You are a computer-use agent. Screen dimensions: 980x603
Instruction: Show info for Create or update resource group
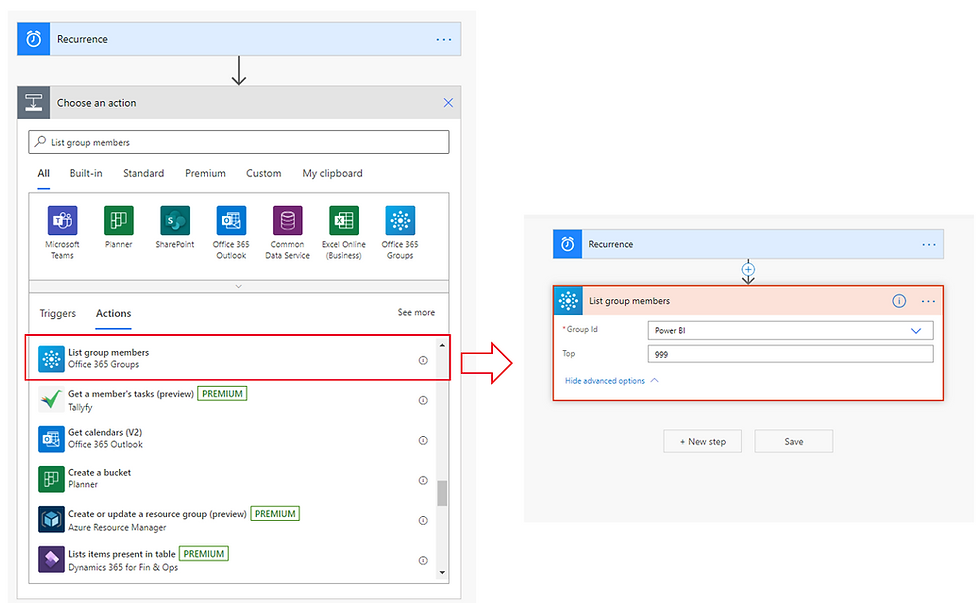[423, 521]
